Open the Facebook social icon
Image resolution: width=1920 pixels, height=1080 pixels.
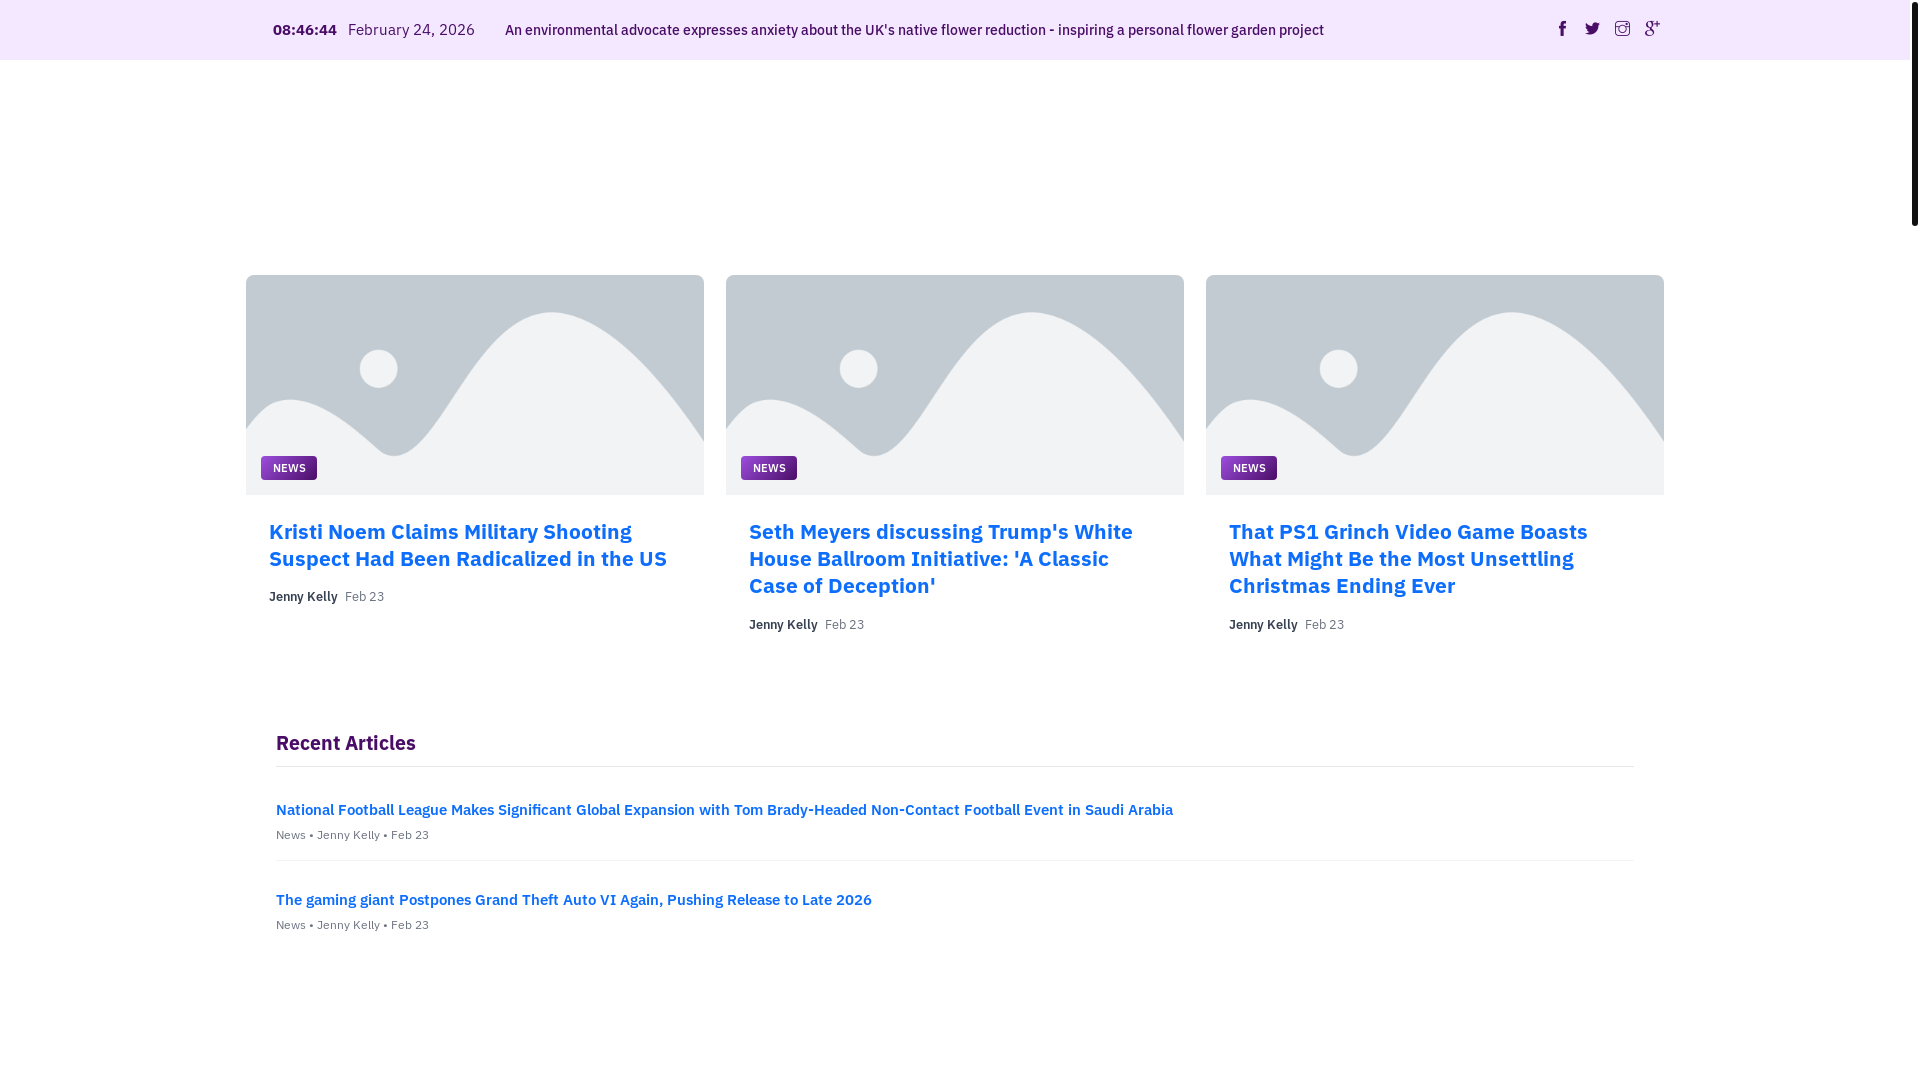pyautogui.click(x=1562, y=29)
